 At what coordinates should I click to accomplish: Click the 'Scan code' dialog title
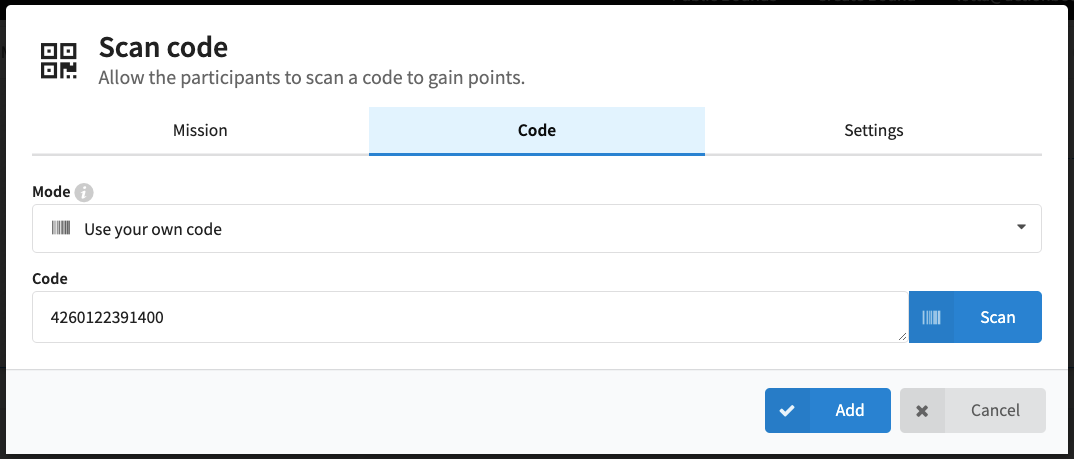tap(163, 47)
